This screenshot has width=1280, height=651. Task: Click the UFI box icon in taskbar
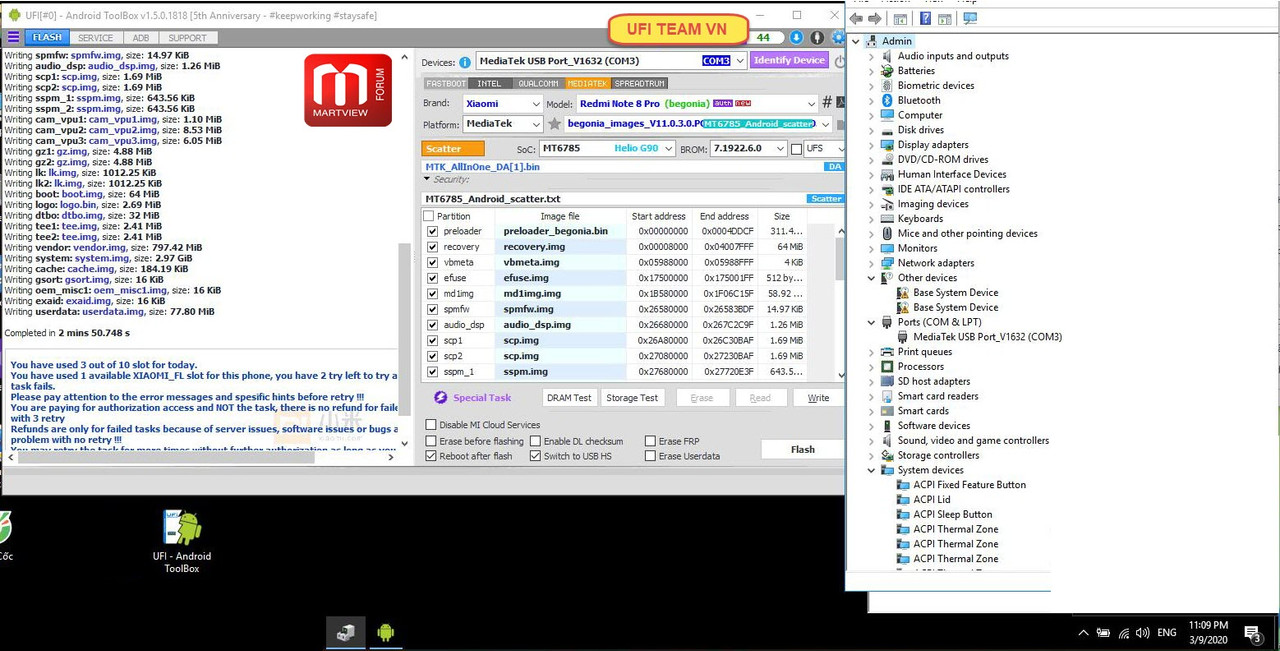point(346,632)
